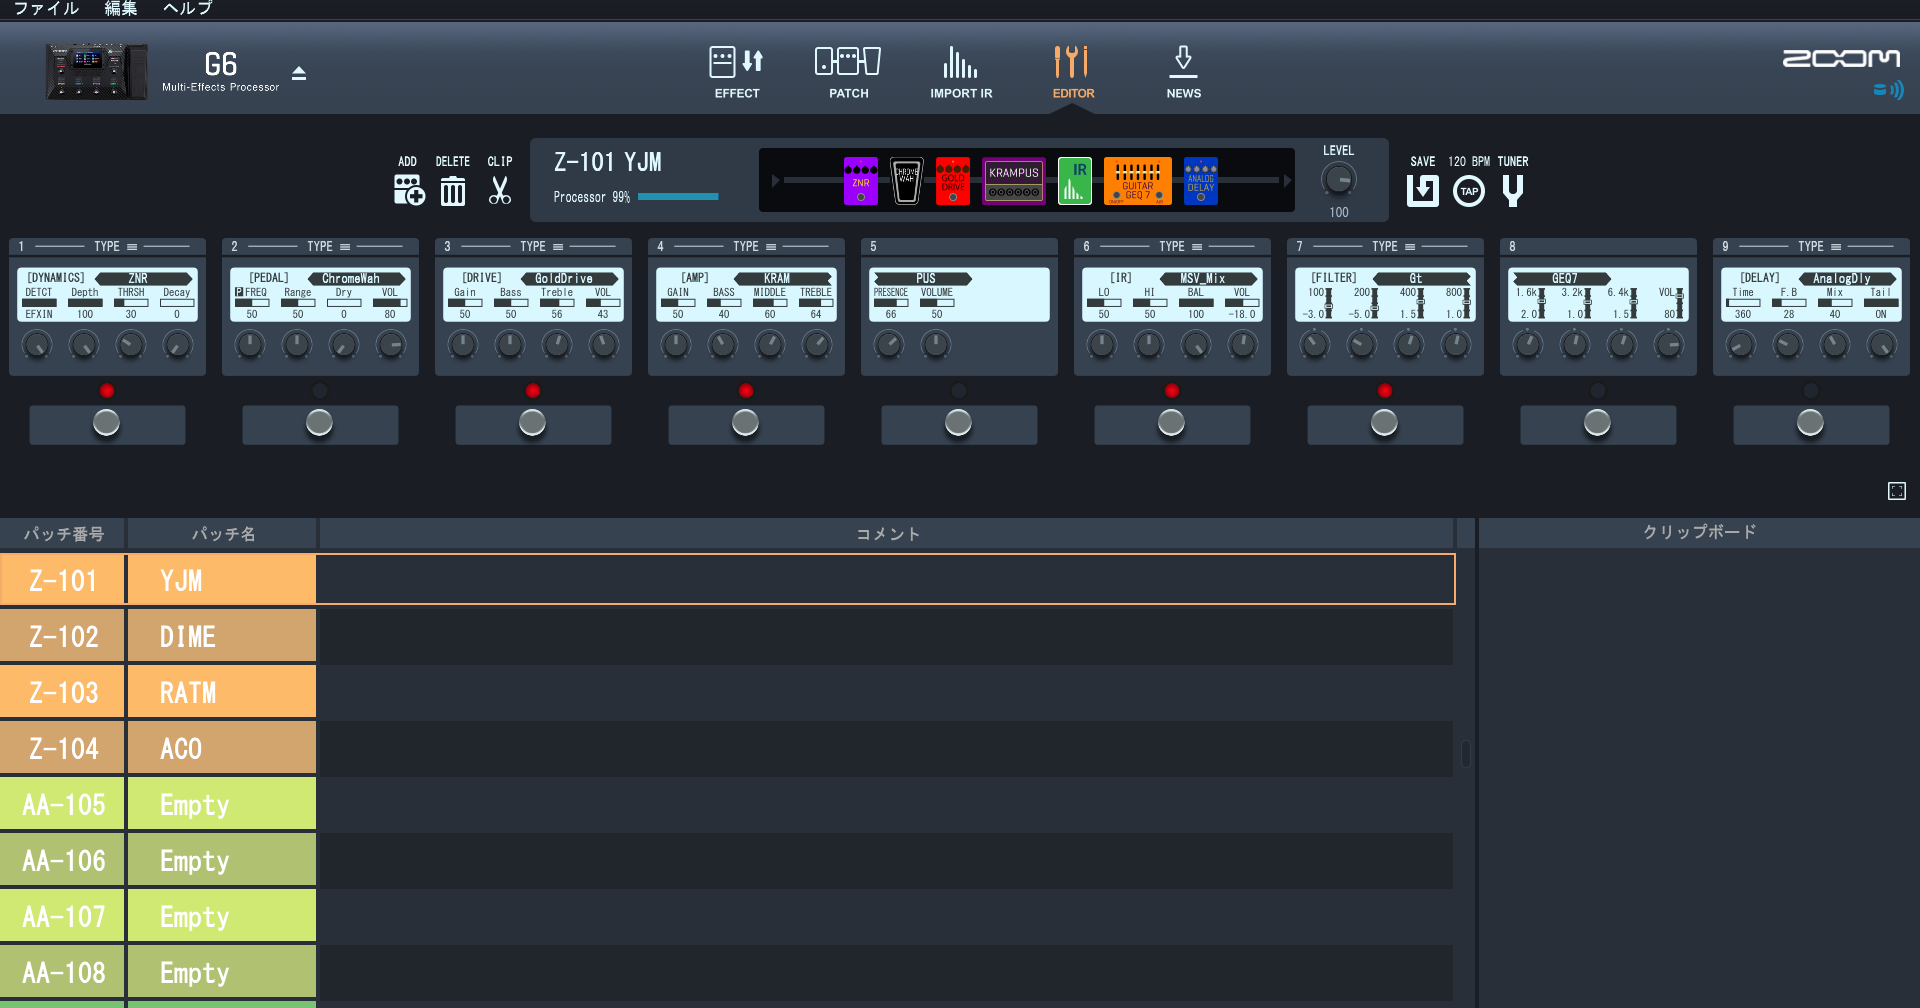
Task: Open slot 6 TYPE selector
Action: tap(1180, 246)
